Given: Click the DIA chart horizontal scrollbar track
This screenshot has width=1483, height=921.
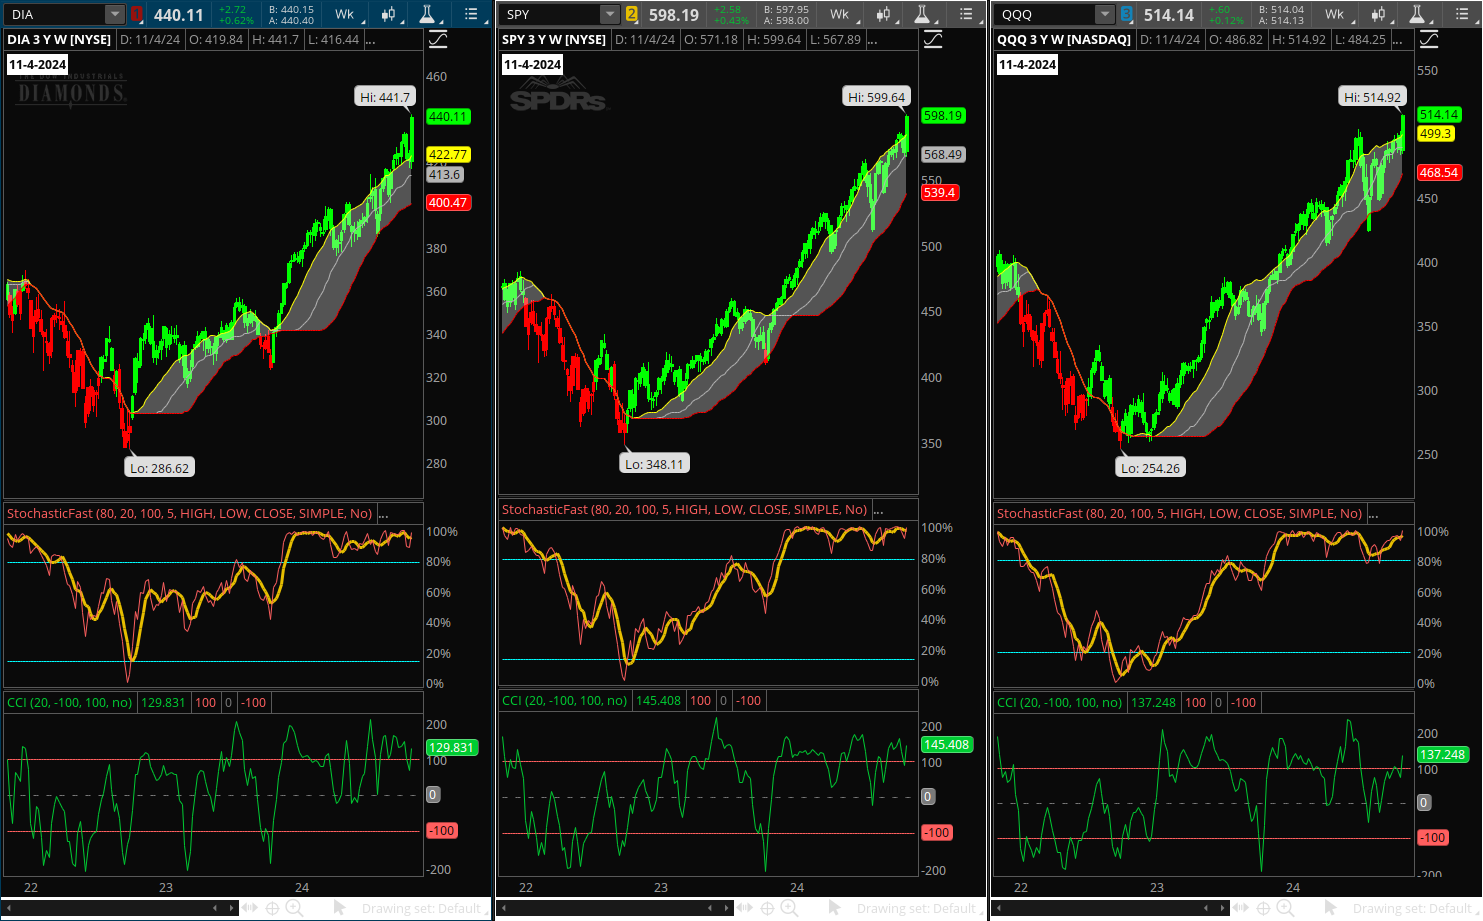Looking at the screenshot, I should 120,908.
